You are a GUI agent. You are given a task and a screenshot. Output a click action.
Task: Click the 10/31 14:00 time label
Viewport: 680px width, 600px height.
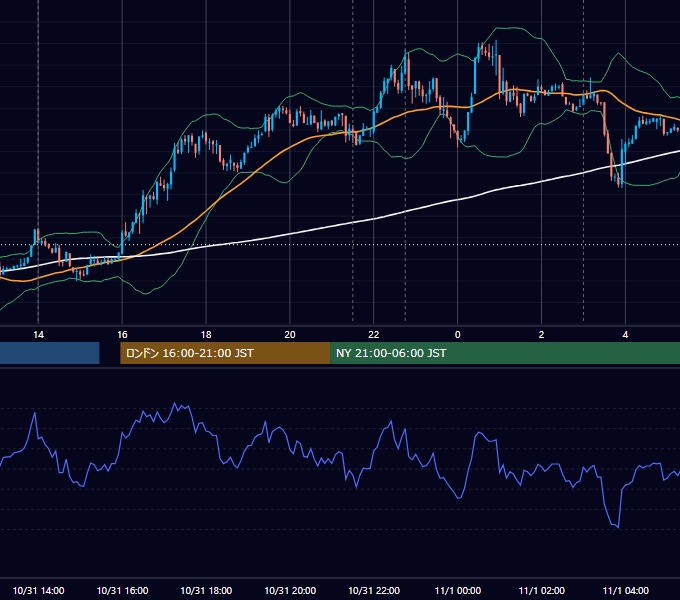point(39,590)
